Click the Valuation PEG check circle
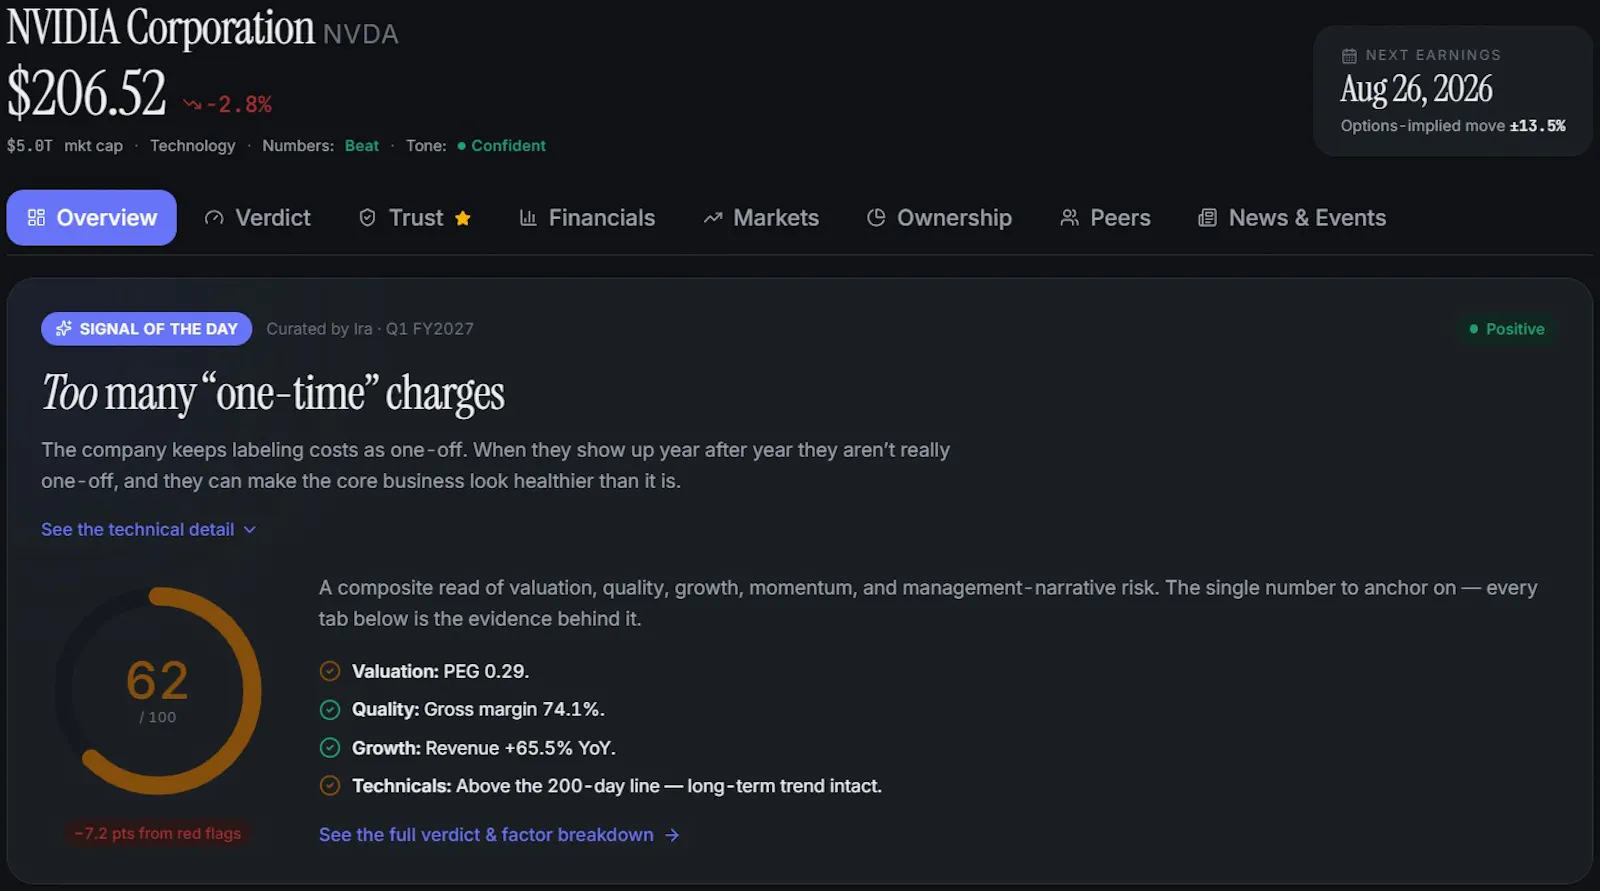The height and width of the screenshot is (891, 1600). (x=330, y=671)
